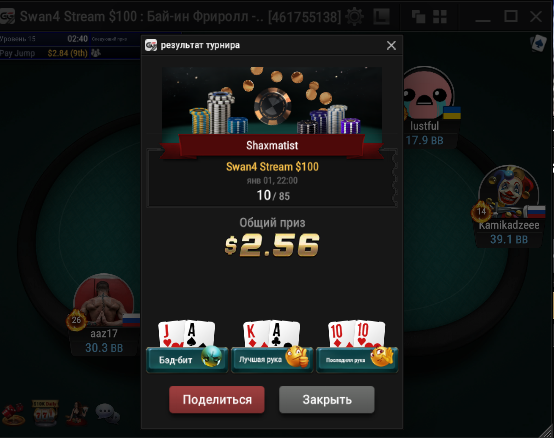Click the Поделиться share button
Image resolution: width=554 pixels, height=438 pixels.
(217, 399)
